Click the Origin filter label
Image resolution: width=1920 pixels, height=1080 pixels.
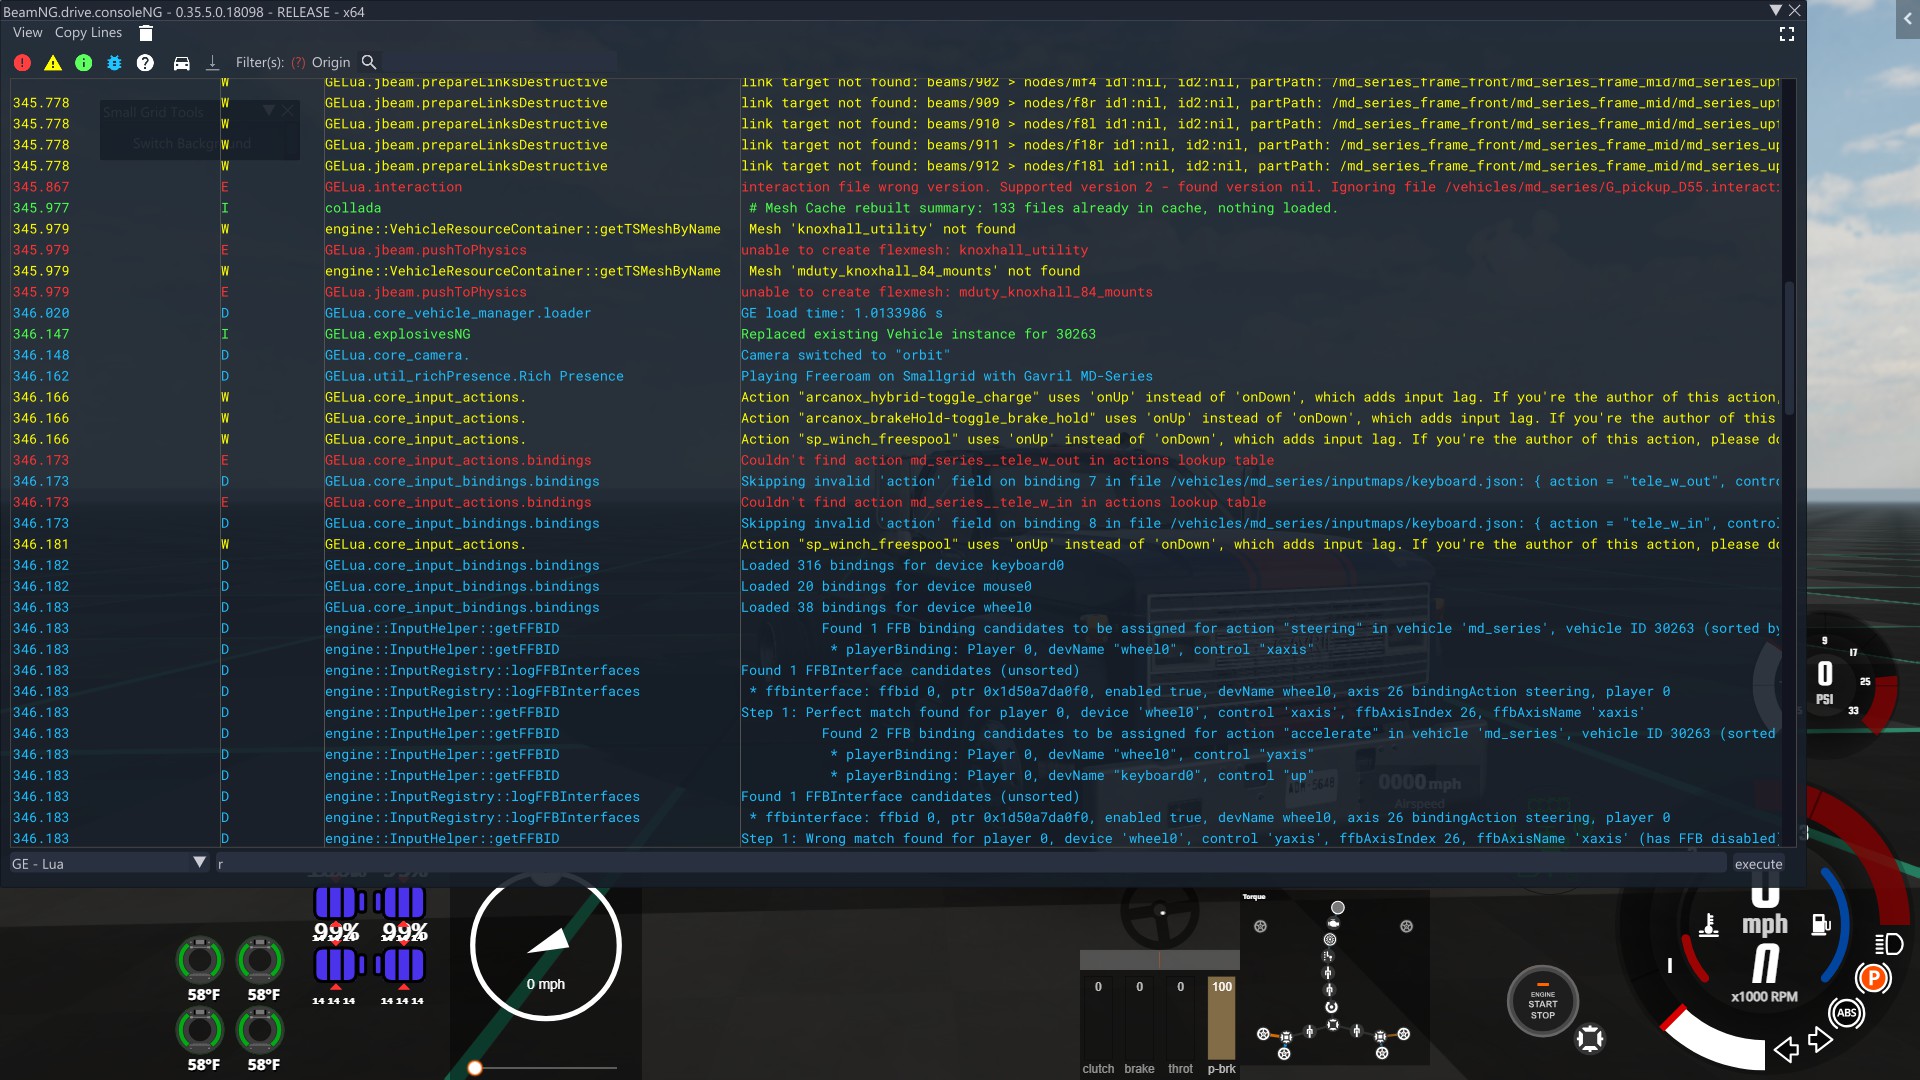pyautogui.click(x=331, y=62)
